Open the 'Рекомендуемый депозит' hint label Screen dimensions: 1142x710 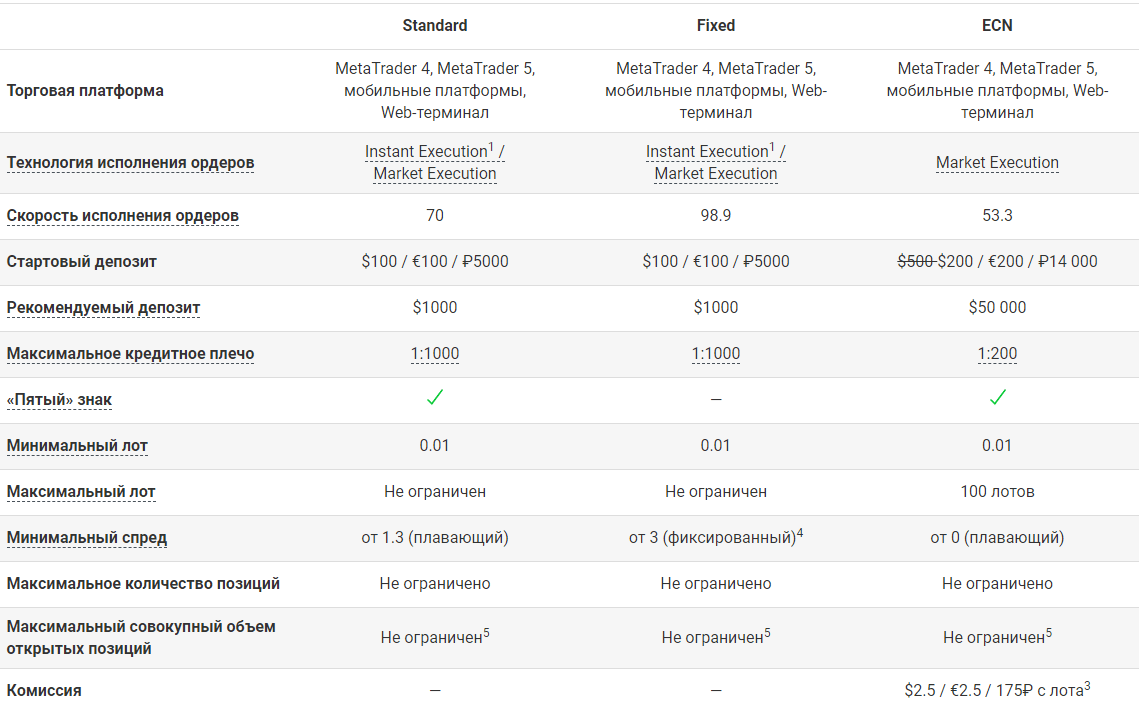[x=103, y=308]
